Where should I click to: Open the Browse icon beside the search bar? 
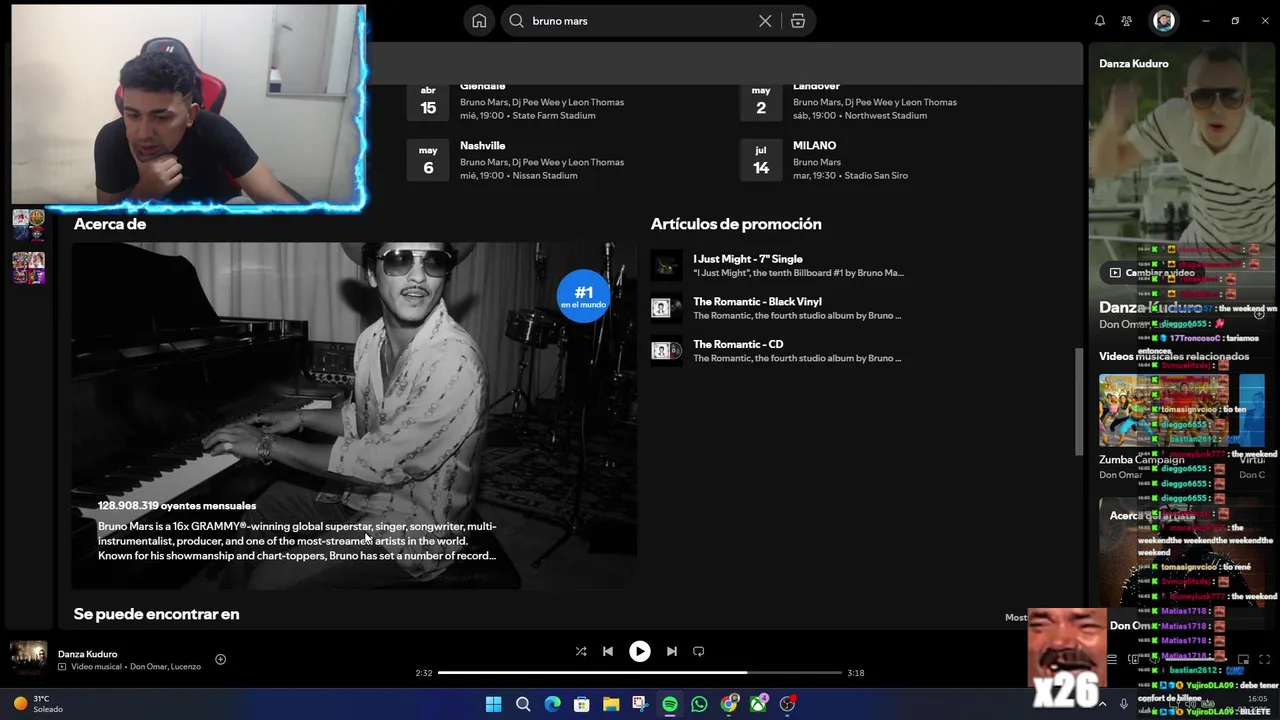798,21
